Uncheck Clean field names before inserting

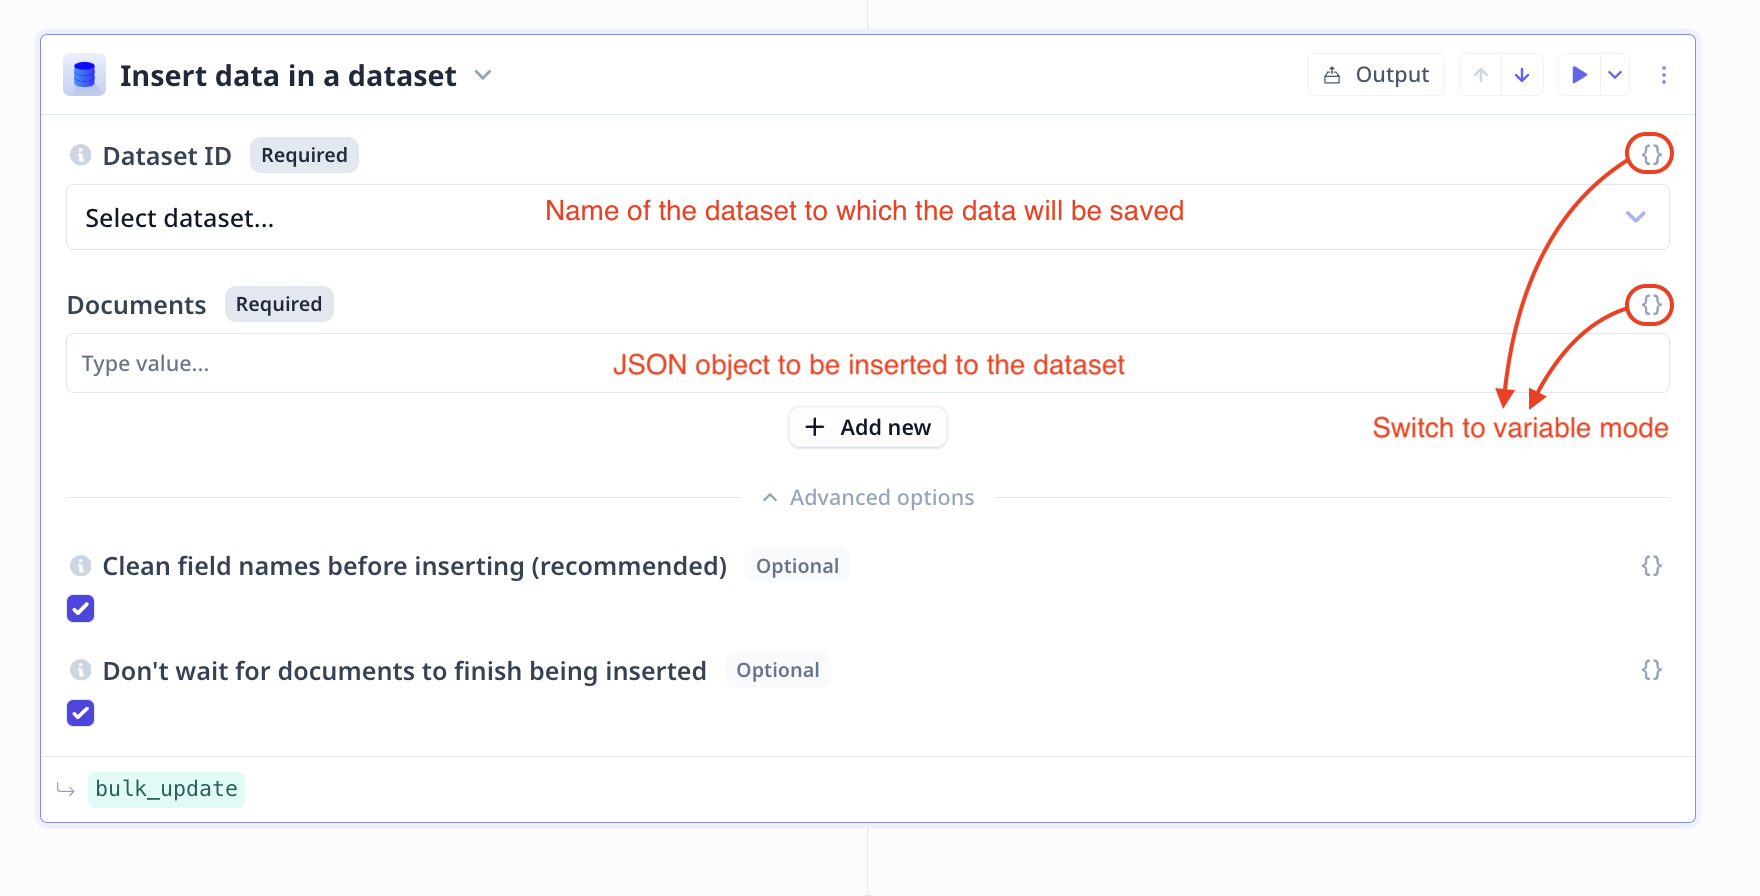tap(81, 608)
